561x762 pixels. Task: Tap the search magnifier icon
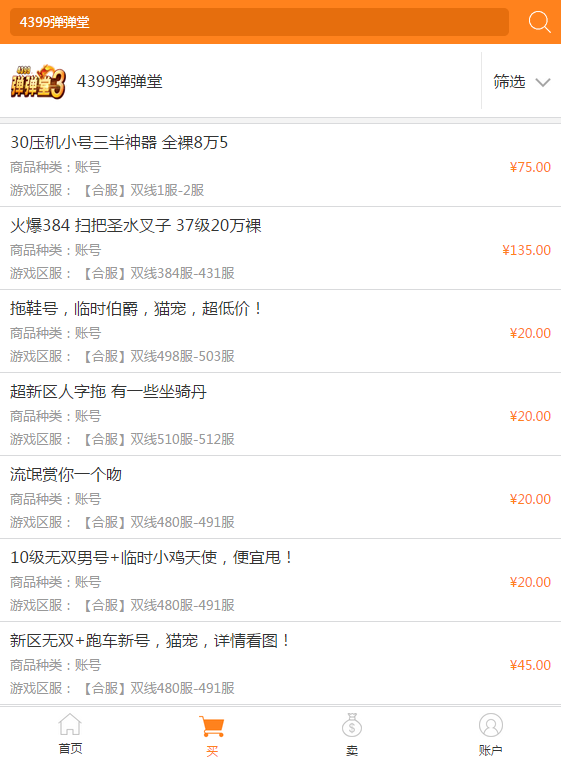click(539, 22)
